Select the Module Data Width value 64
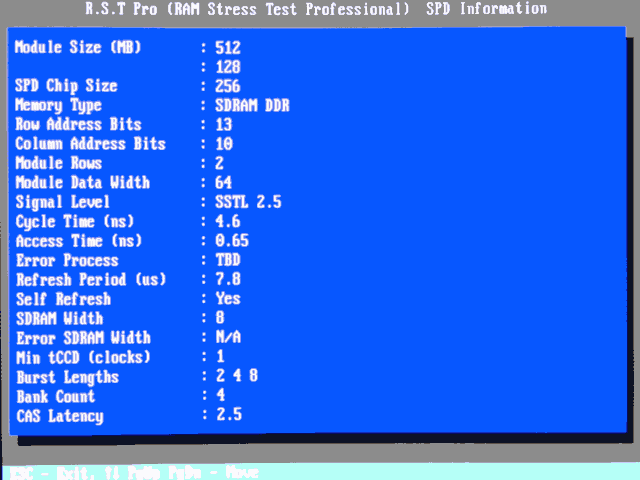 pos(224,182)
